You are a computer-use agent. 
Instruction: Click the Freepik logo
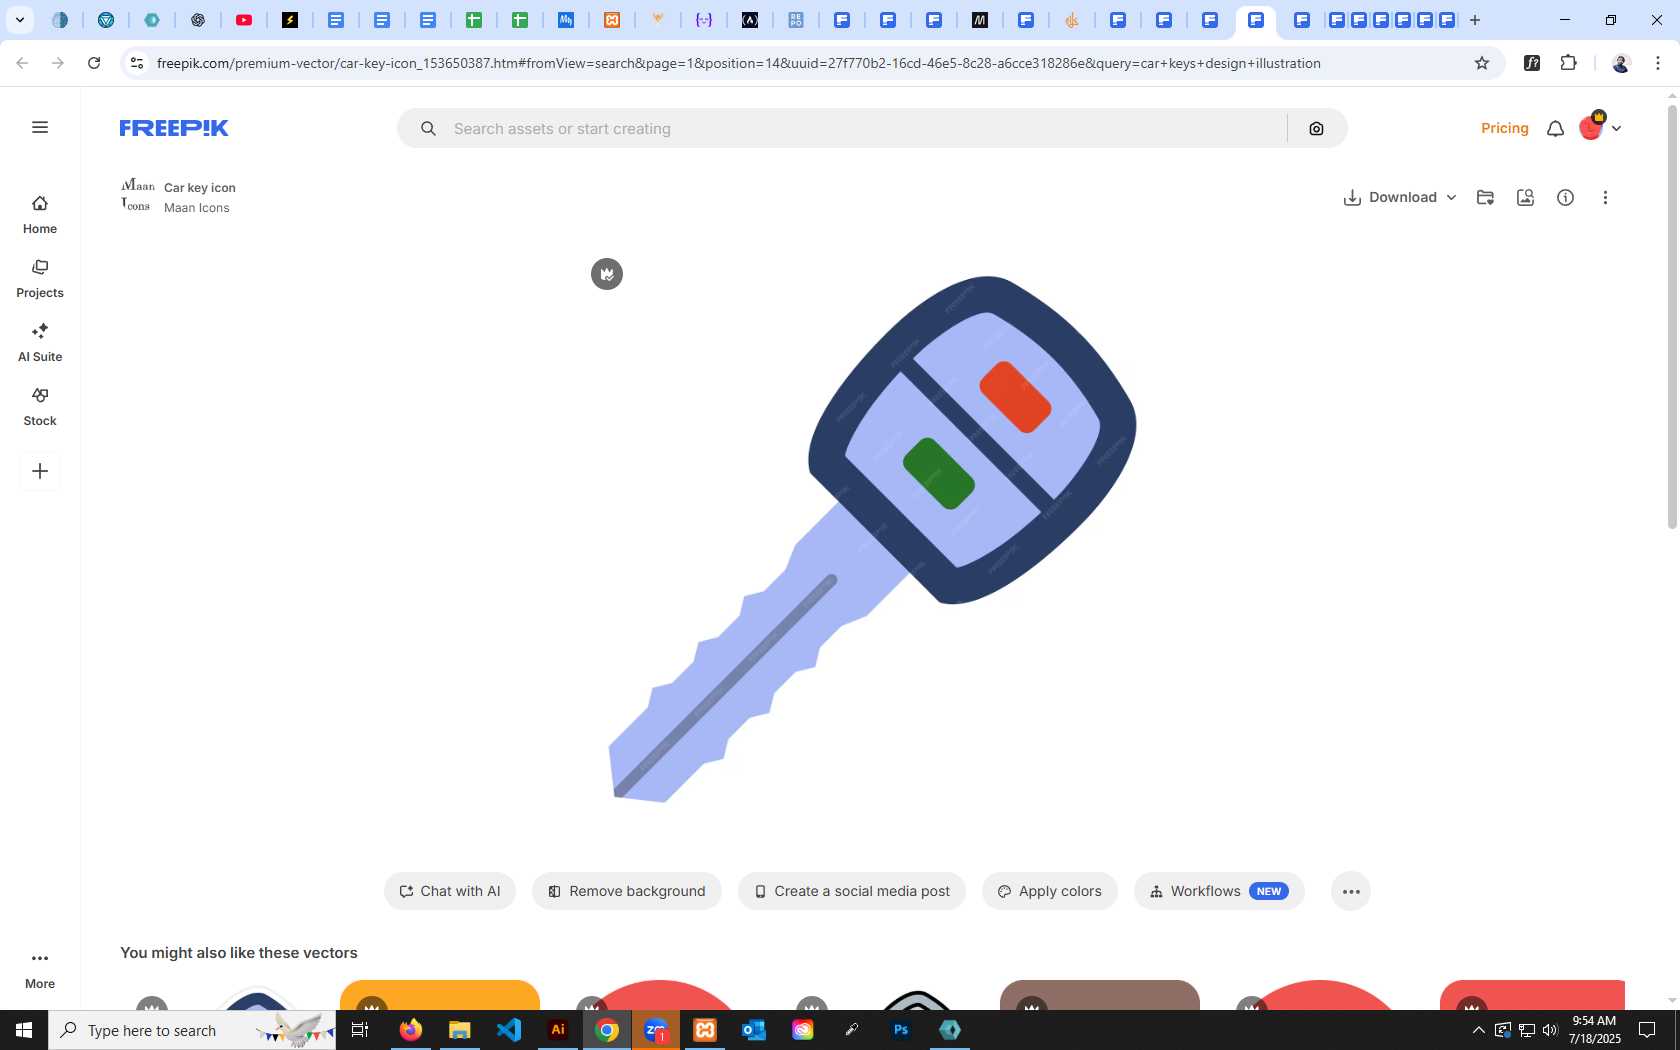[x=174, y=128]
